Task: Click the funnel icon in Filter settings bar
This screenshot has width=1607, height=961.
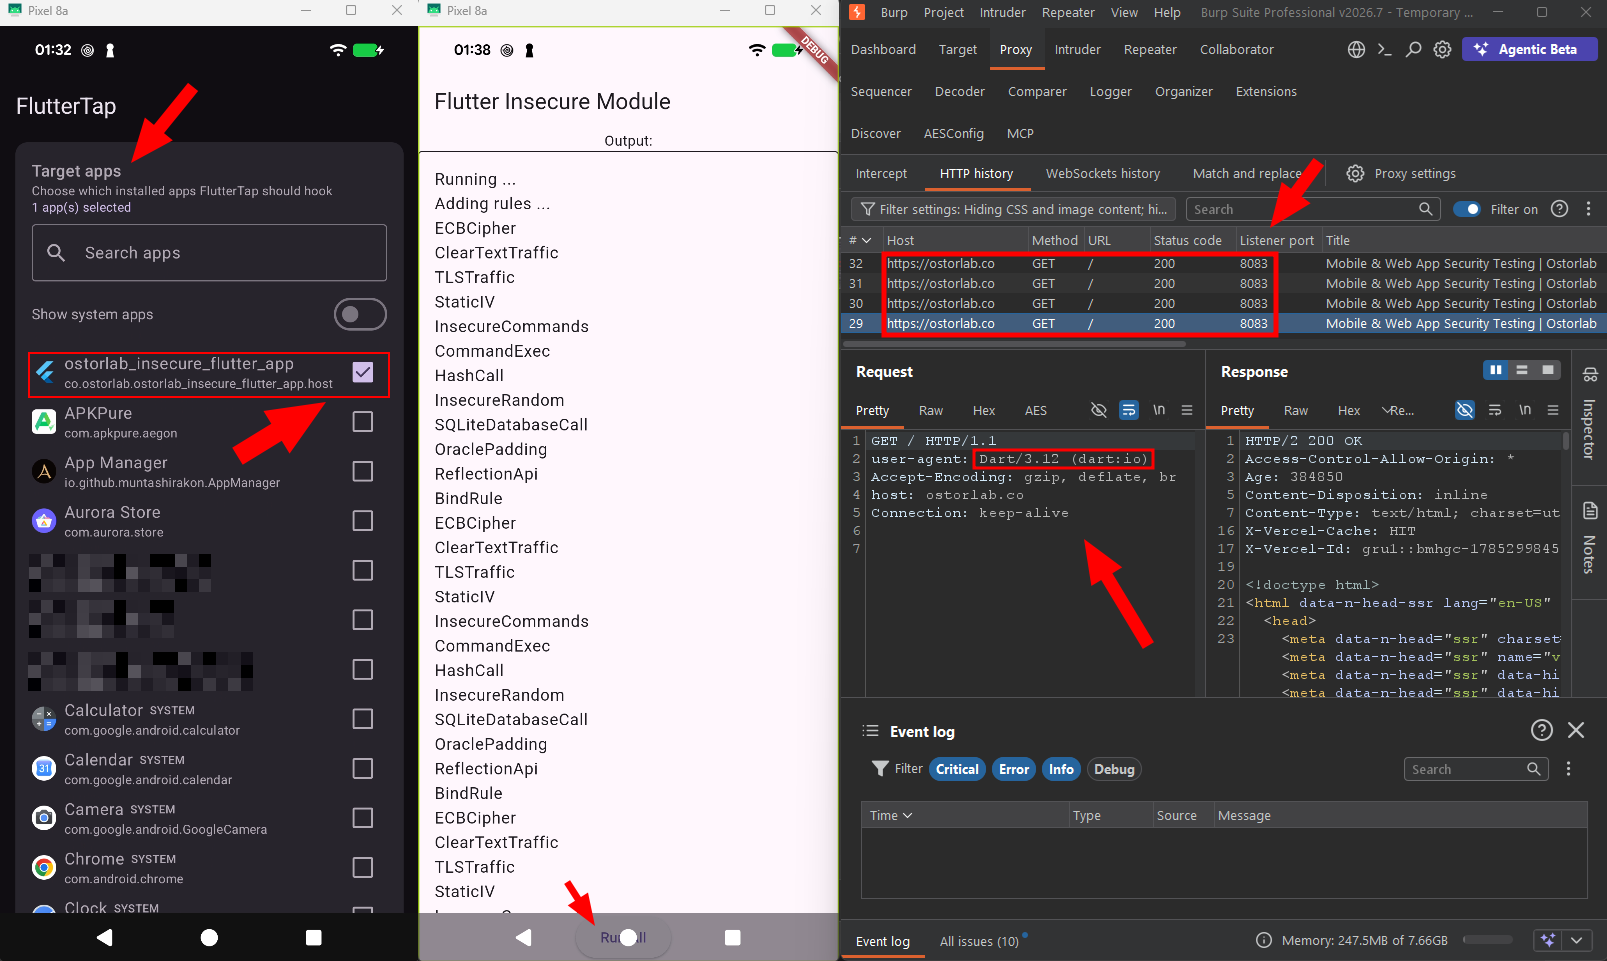Action: click(x=867, y=209)
